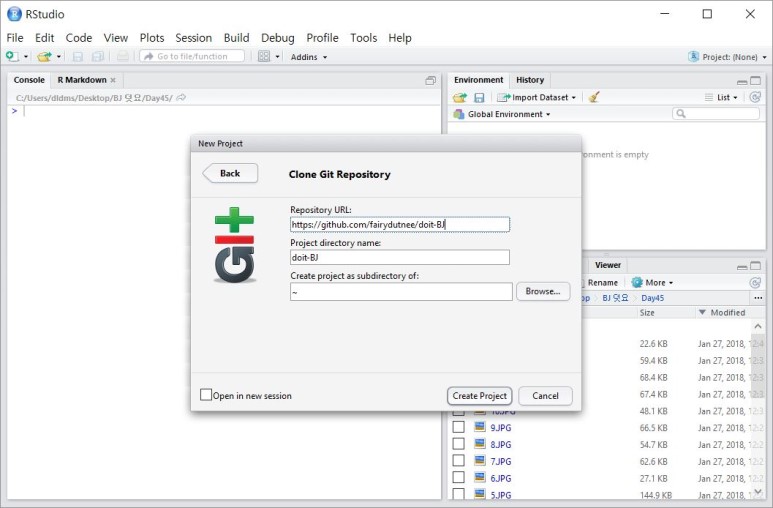Minimize the Files pane

point(742,267)
